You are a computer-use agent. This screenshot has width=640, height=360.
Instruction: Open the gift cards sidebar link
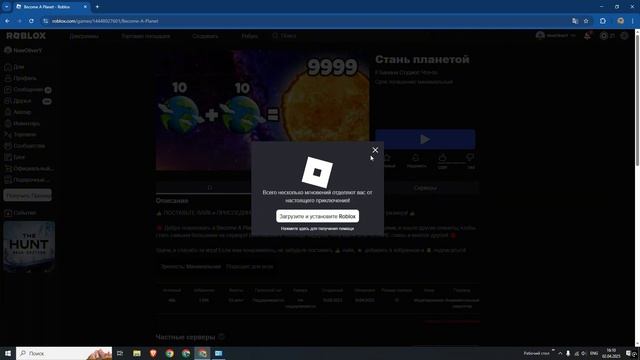[x=31, y=180]
